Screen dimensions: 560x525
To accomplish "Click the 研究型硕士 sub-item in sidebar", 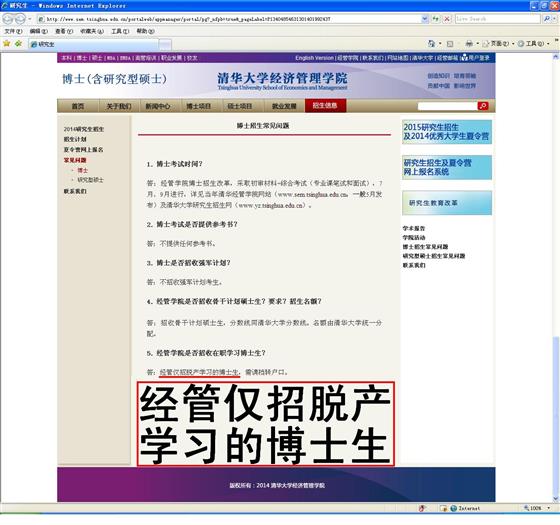I will click(x=90, y=180).
